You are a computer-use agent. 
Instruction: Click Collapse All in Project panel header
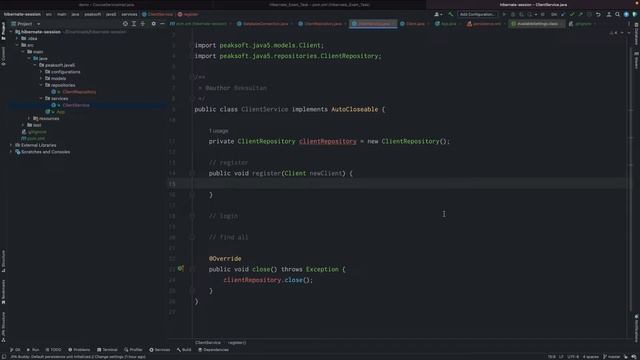click(142, 24)
